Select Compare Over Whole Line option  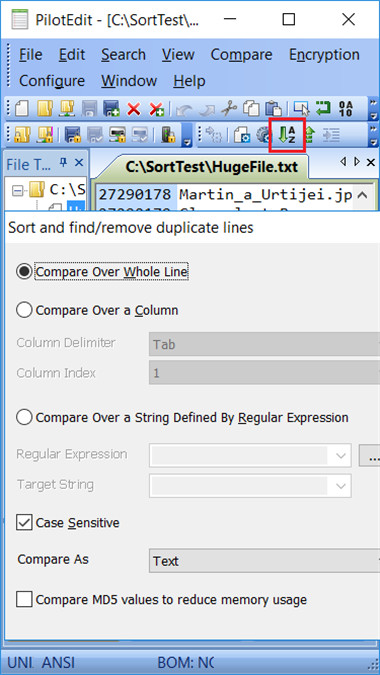coord(102,272)
